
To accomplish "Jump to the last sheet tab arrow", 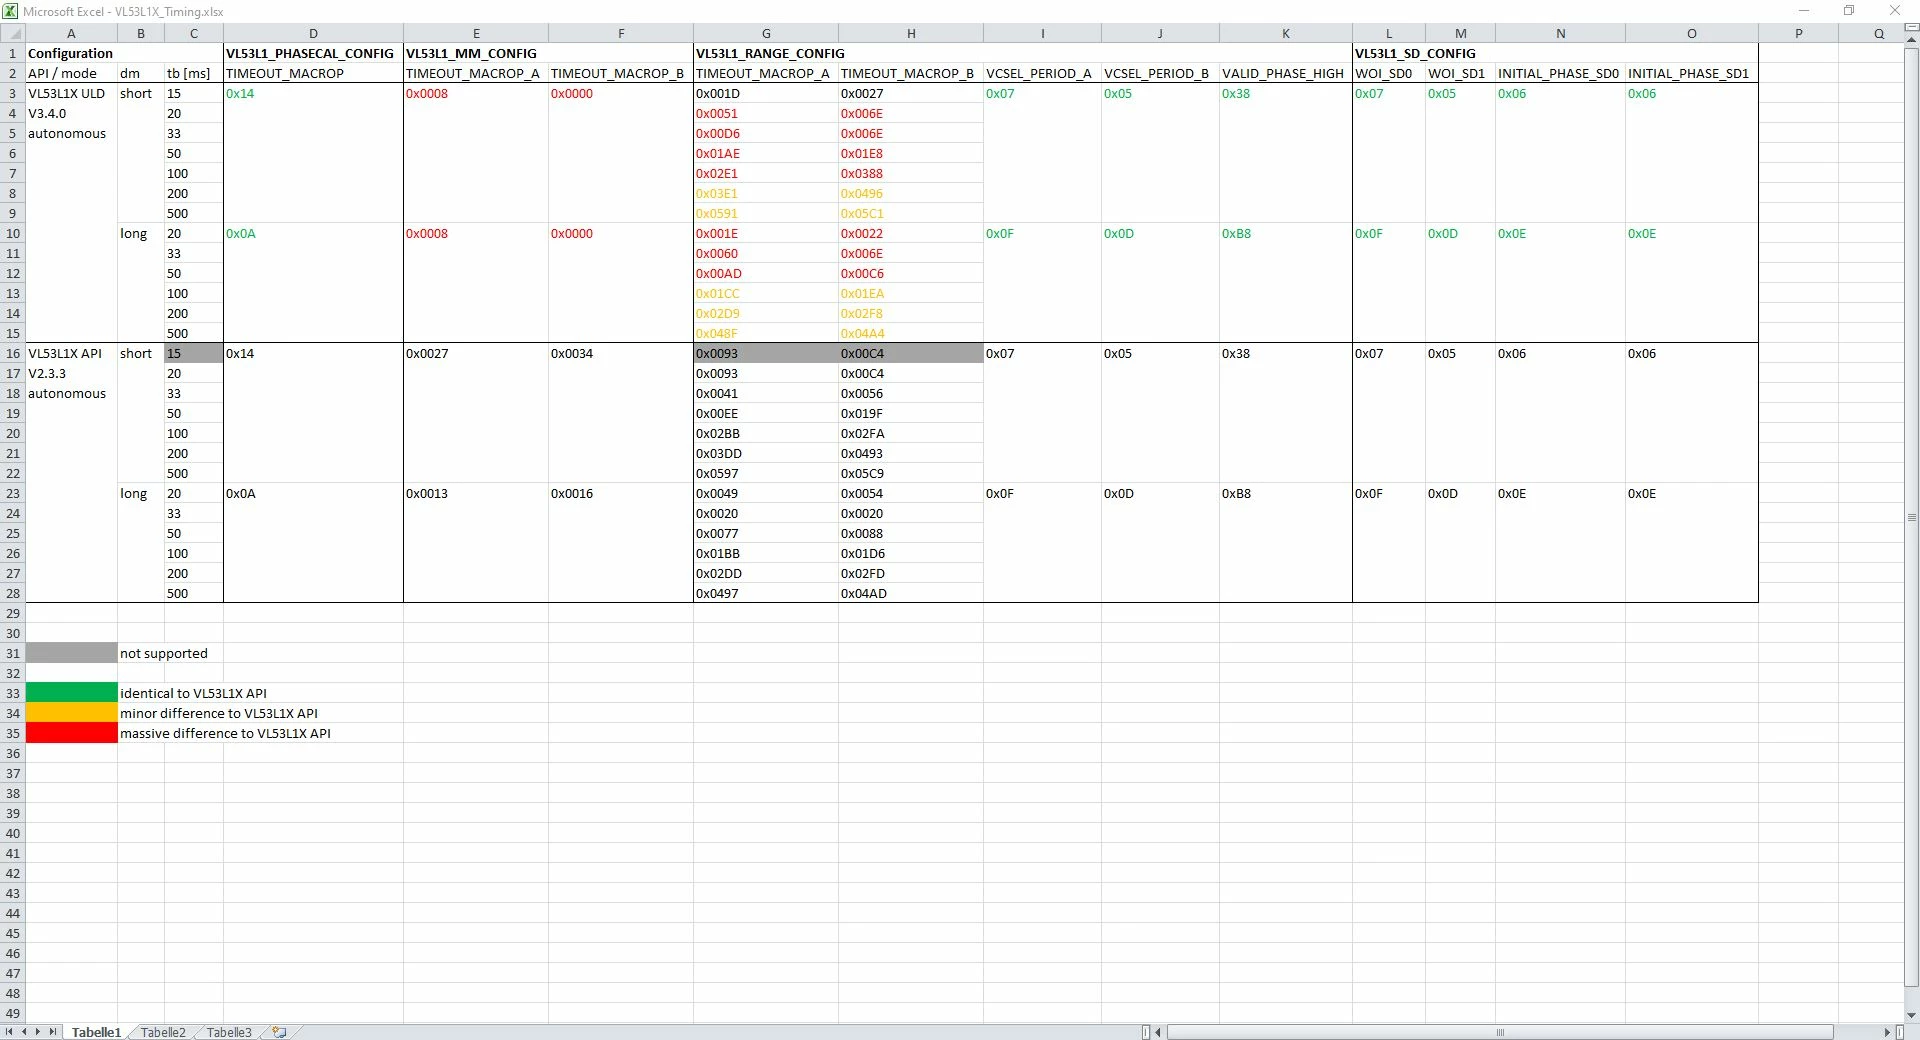I will tap(53, 1032).
